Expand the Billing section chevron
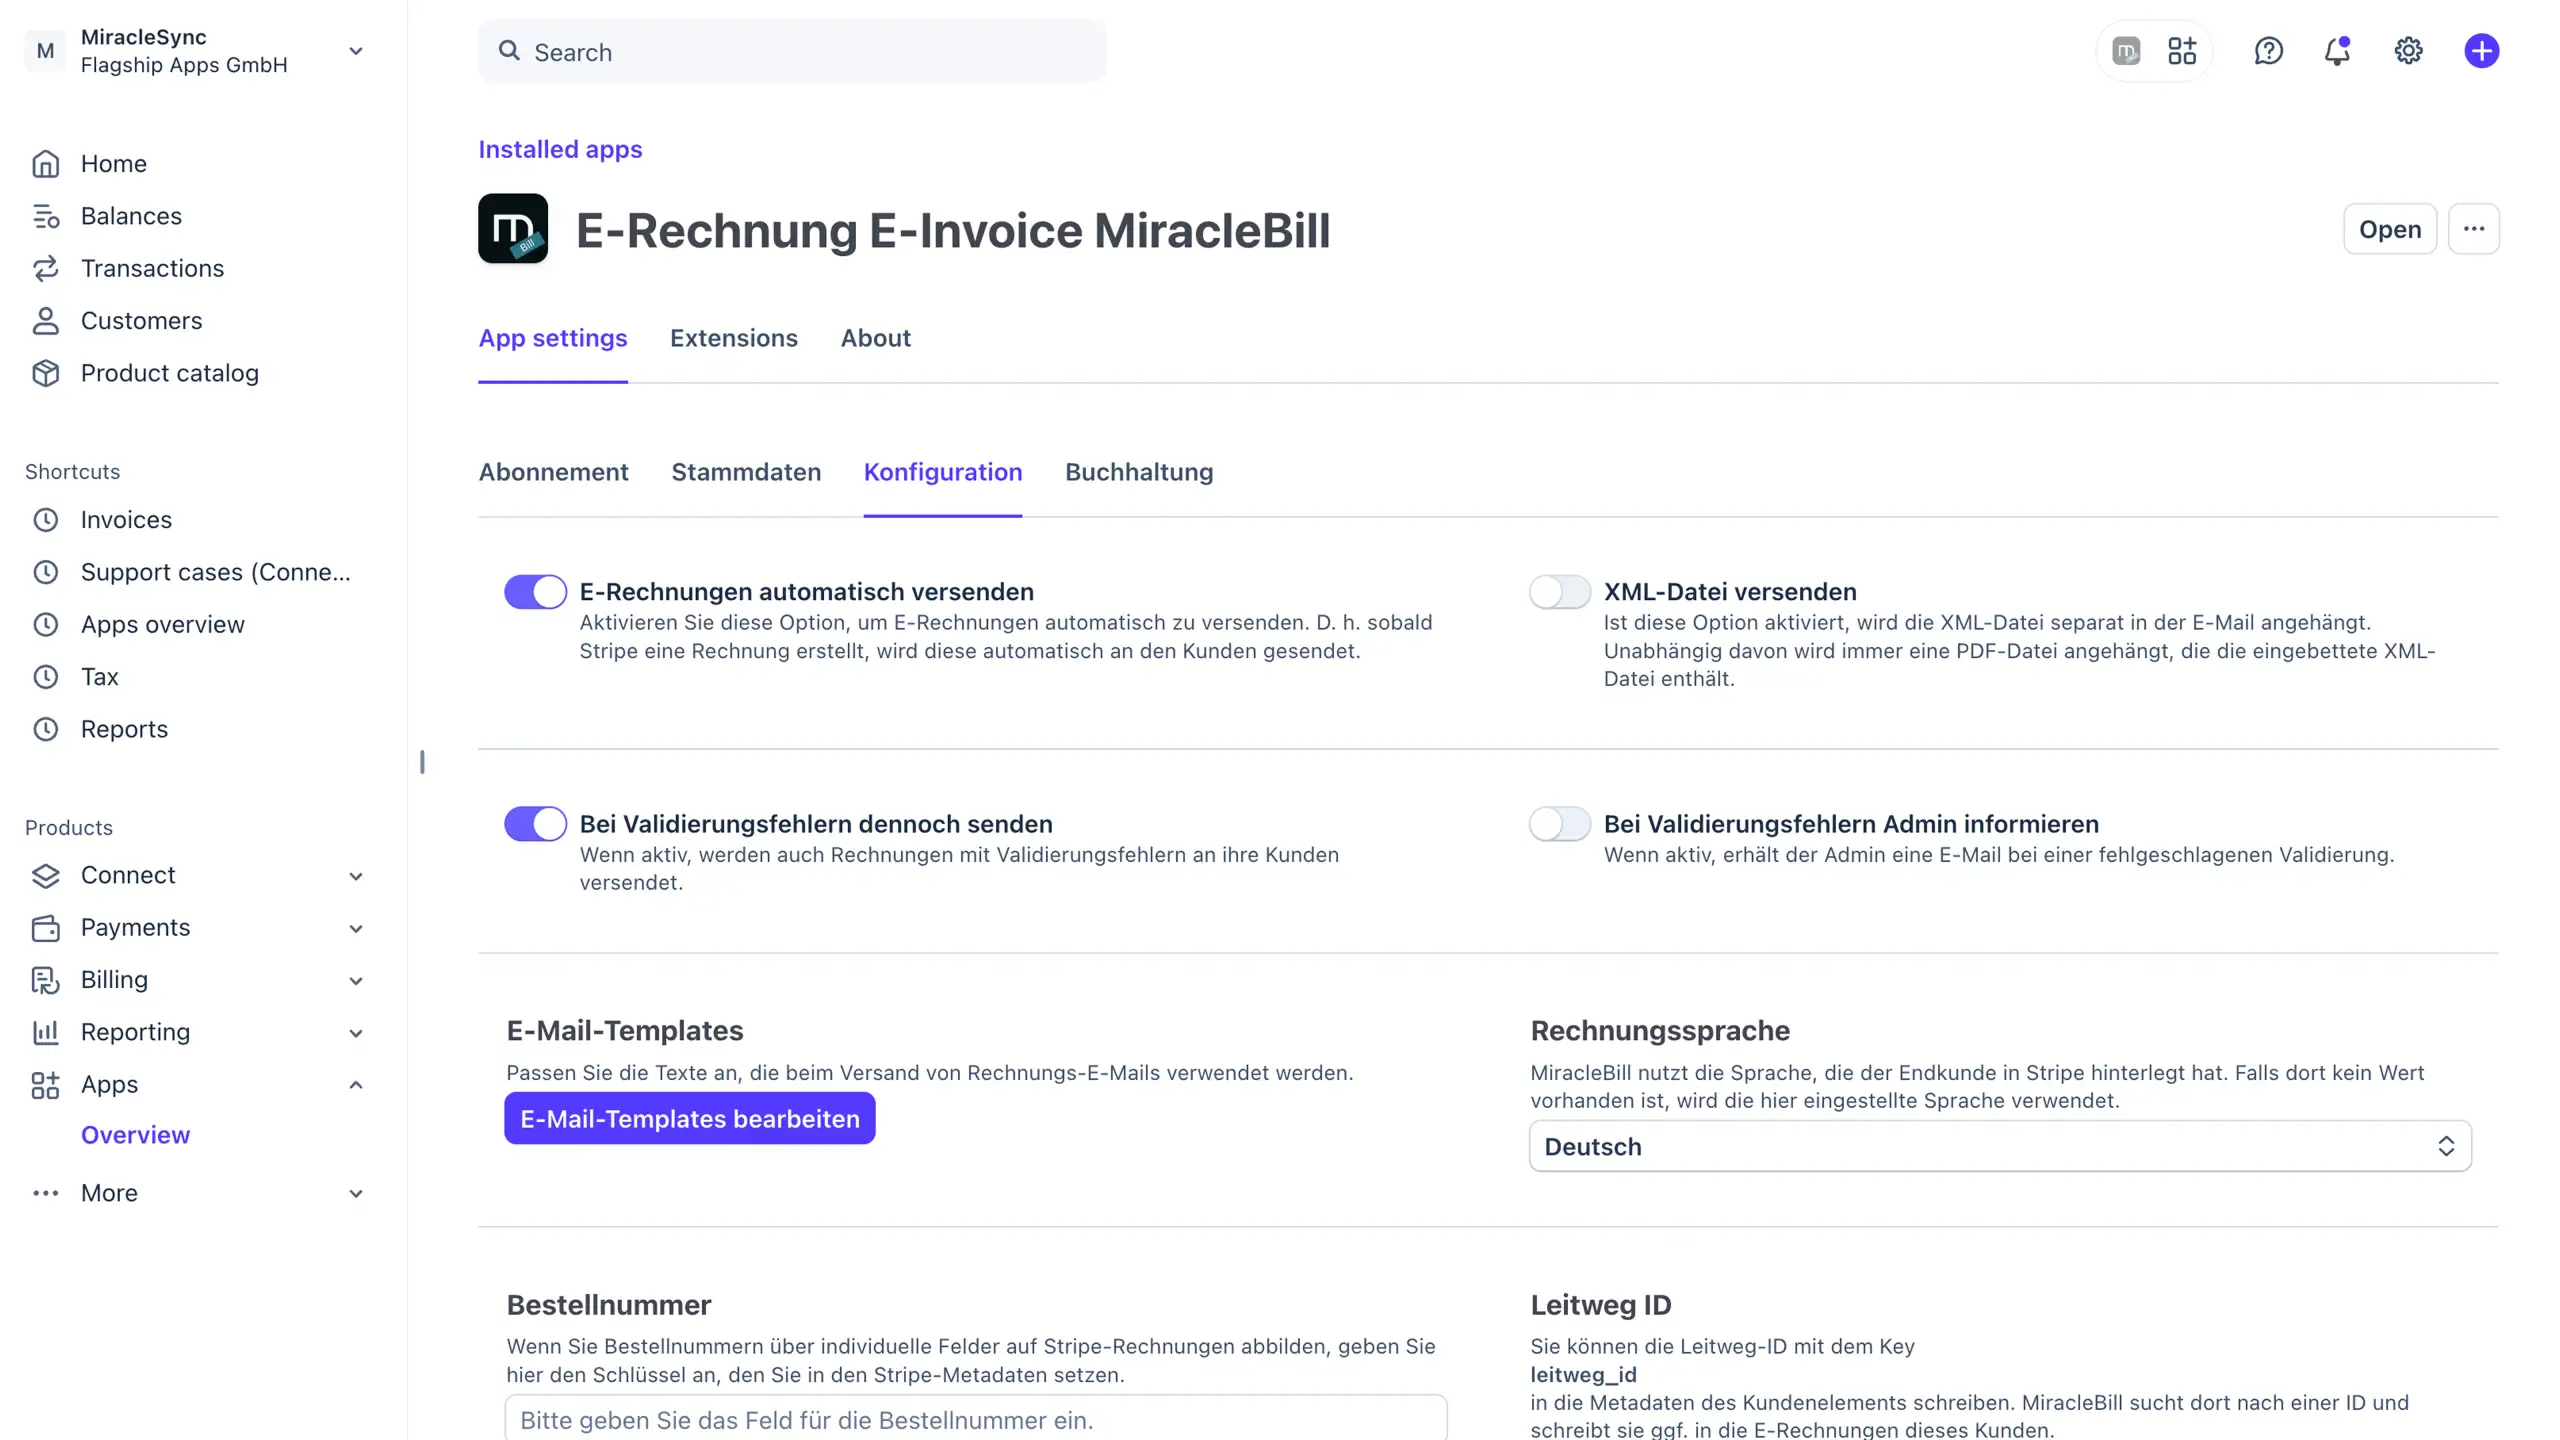This screenshot has width=2560, height=1440. [355, 981]
